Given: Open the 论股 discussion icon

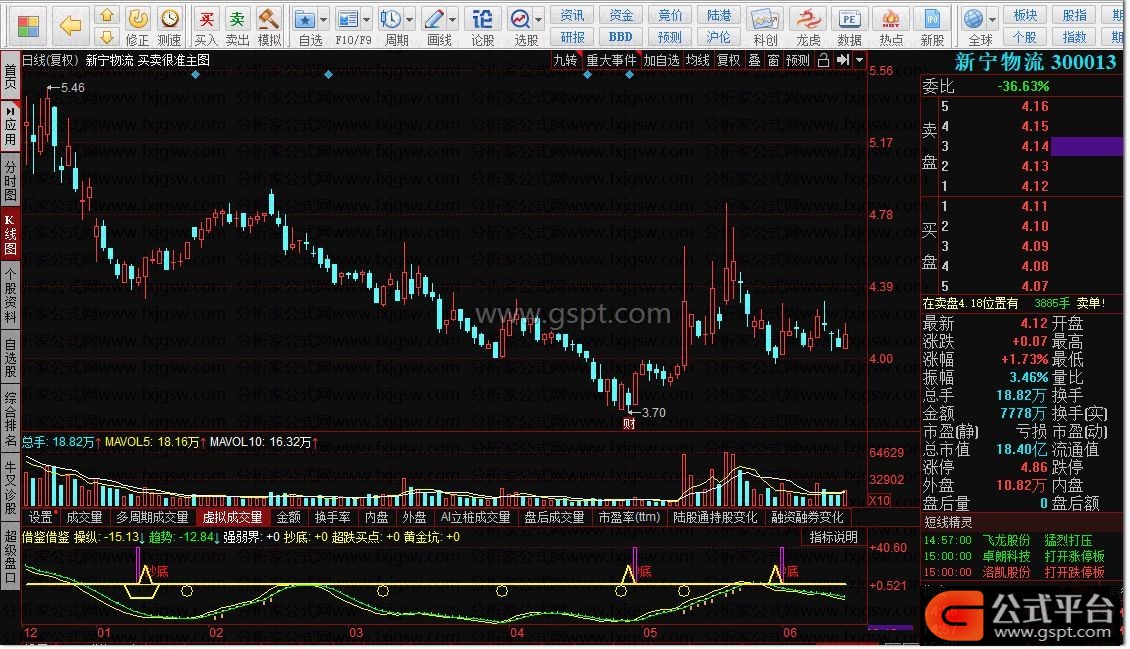Looking at the screenshot, I should tap(482, 27).
